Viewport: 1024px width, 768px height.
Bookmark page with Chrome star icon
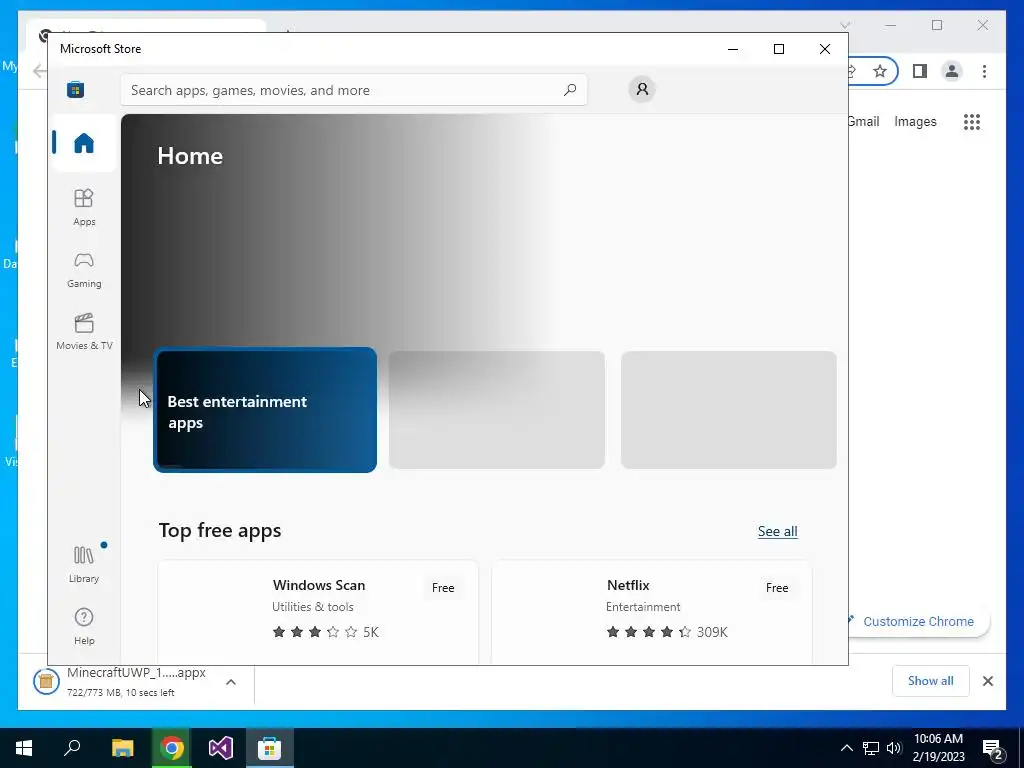click(880, 71)
